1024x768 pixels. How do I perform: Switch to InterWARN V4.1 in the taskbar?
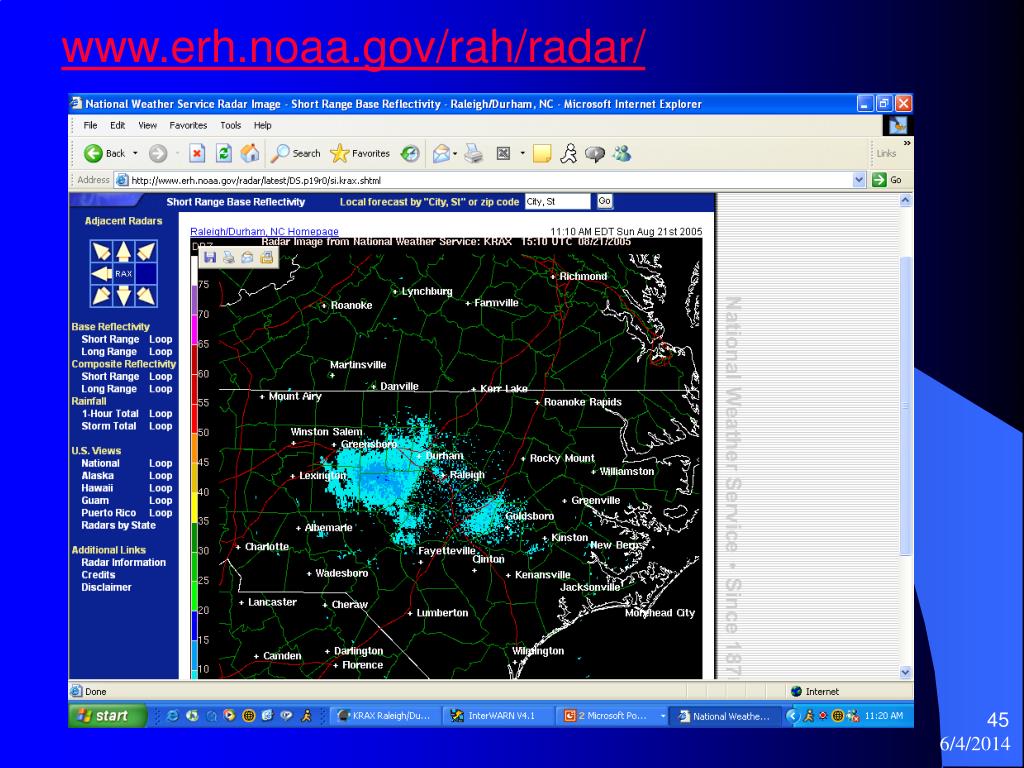point(496,716)
